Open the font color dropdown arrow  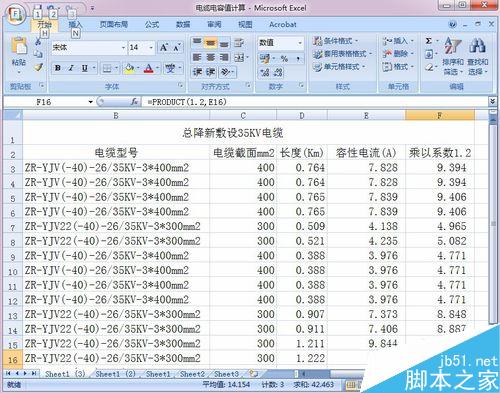(x=157, y=68)
